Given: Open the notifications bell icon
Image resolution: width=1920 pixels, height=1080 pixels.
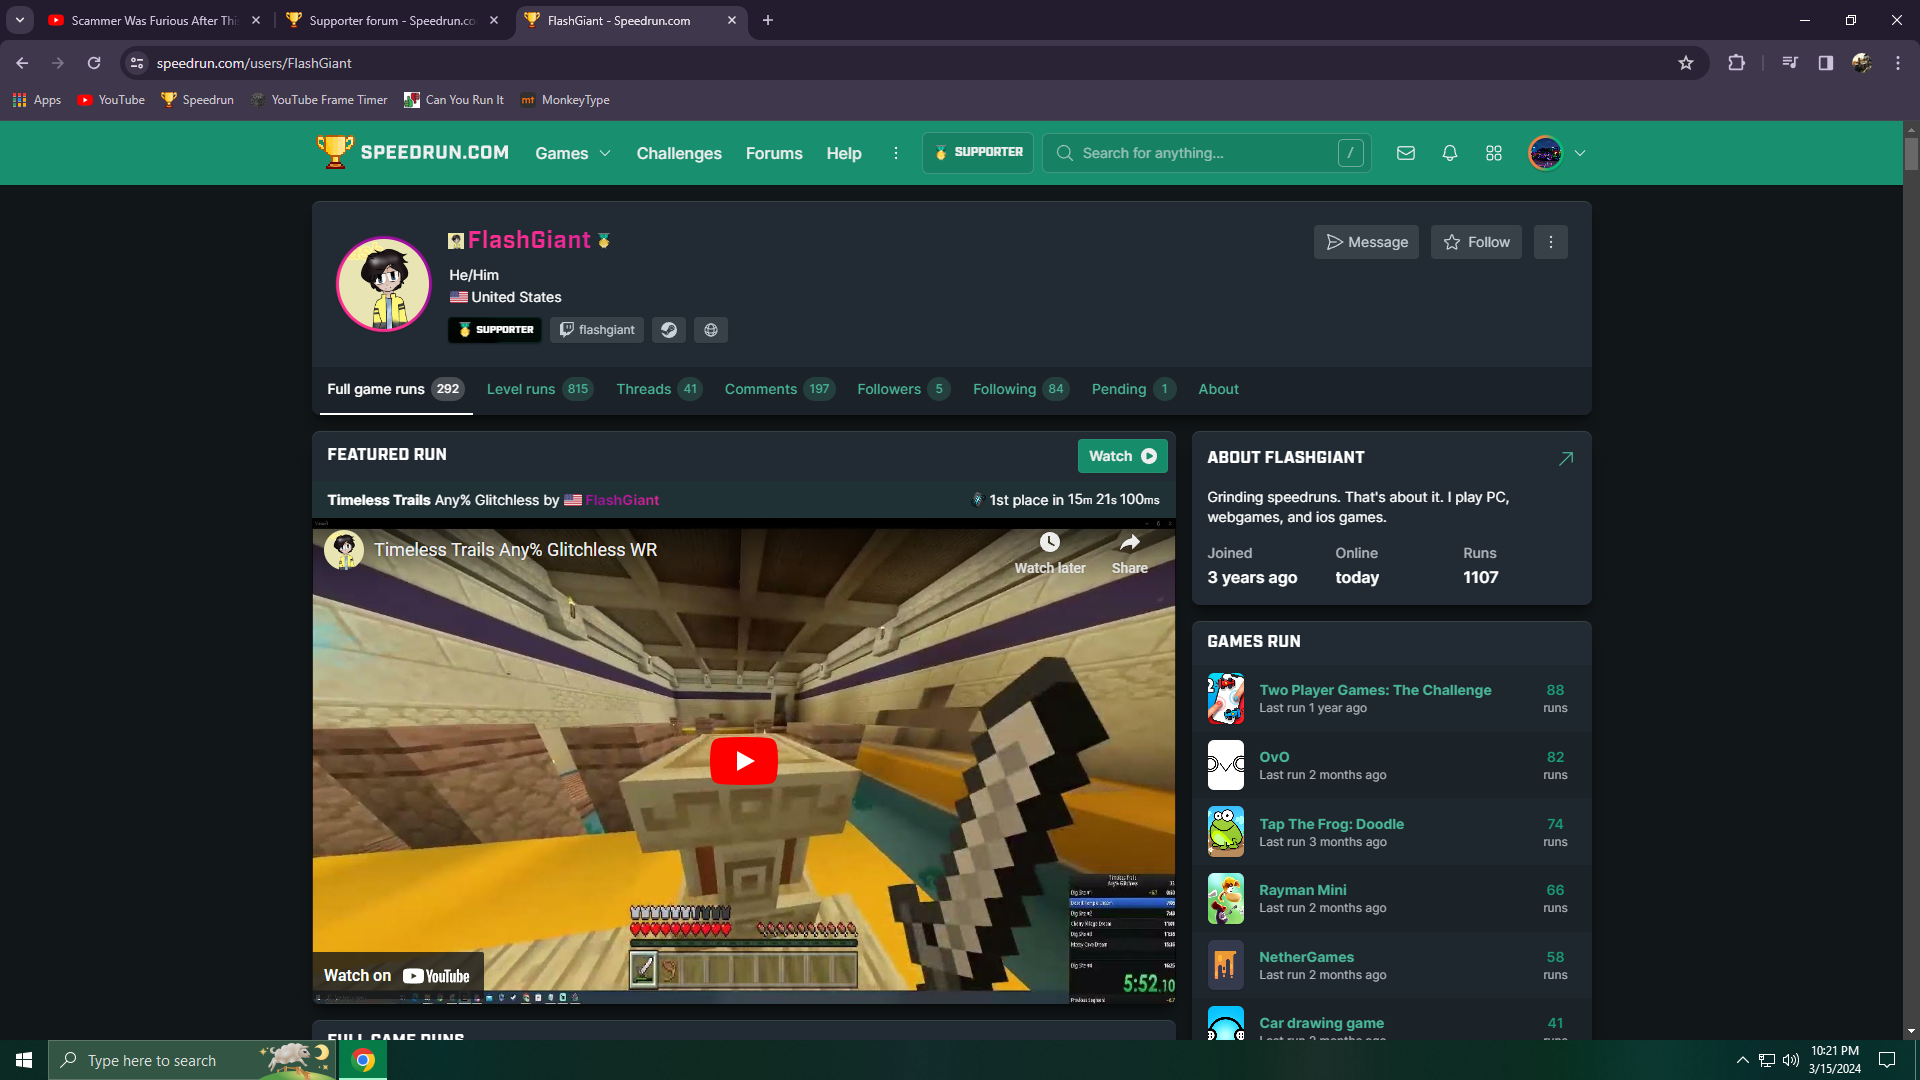Looking at the screenshot, I should pyautogui.click(x=1450, y=153).
